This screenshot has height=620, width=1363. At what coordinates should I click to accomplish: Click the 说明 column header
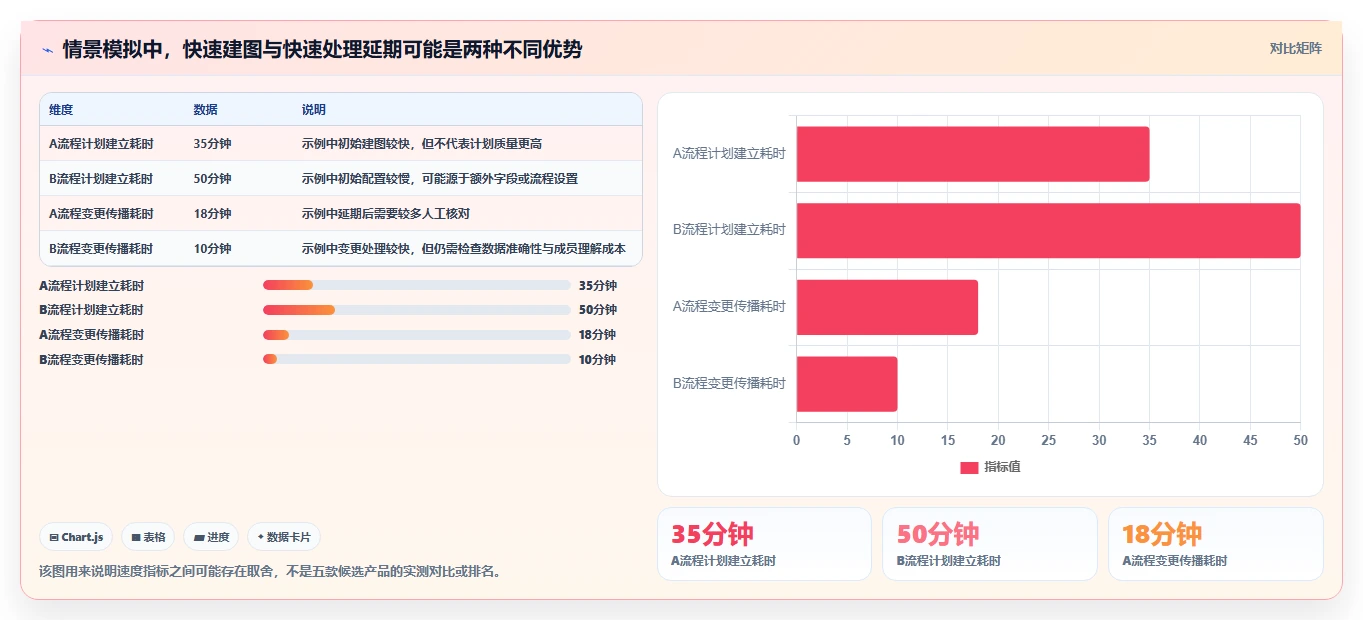tap(314, 110)
